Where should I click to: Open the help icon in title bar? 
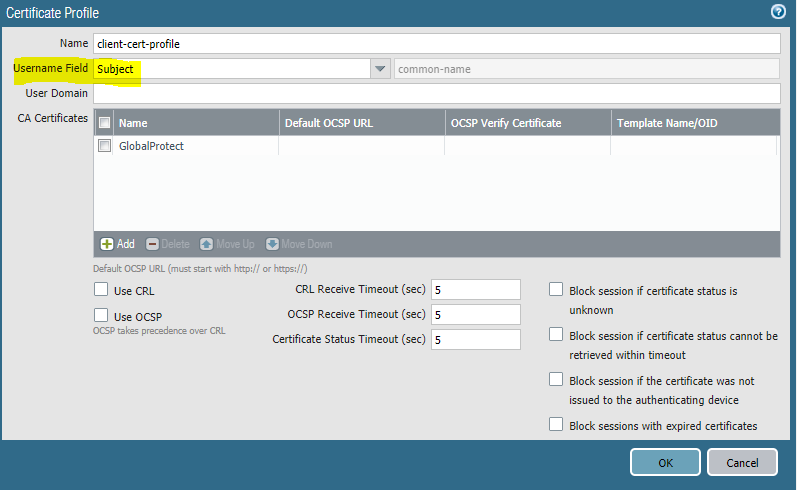click(x=777, y=12)
